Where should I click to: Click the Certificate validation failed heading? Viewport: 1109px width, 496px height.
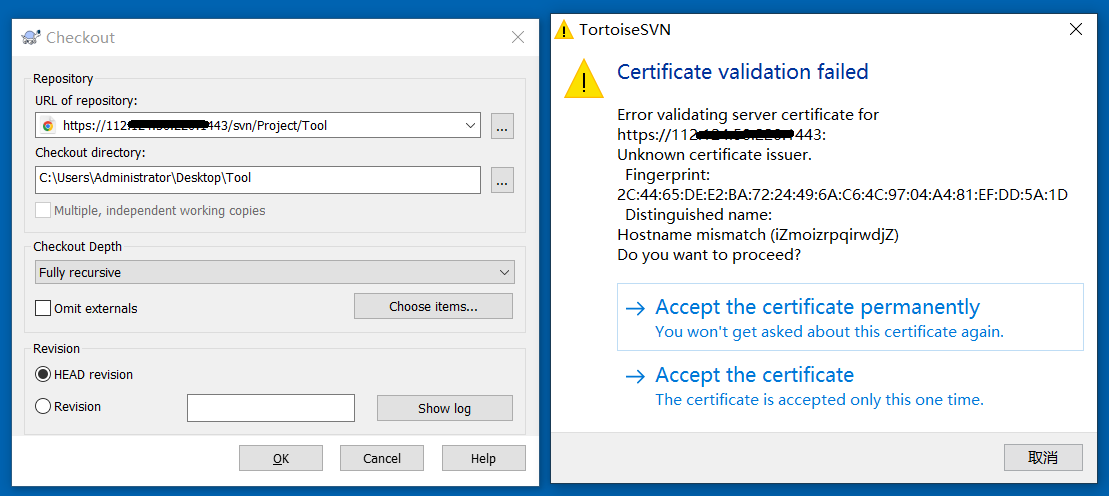click(x=743, y=71)
